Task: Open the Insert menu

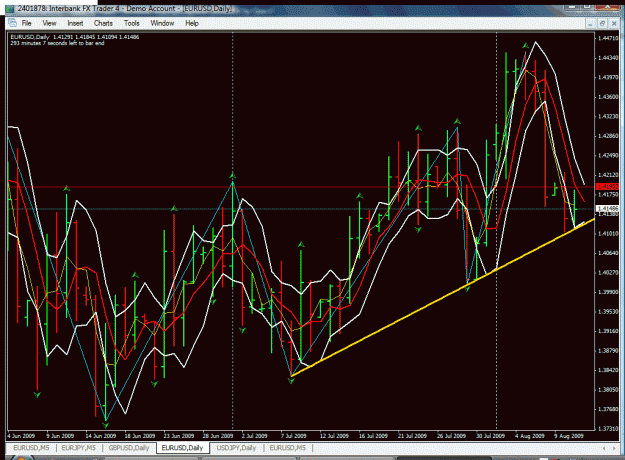Action: pos(75,23)
